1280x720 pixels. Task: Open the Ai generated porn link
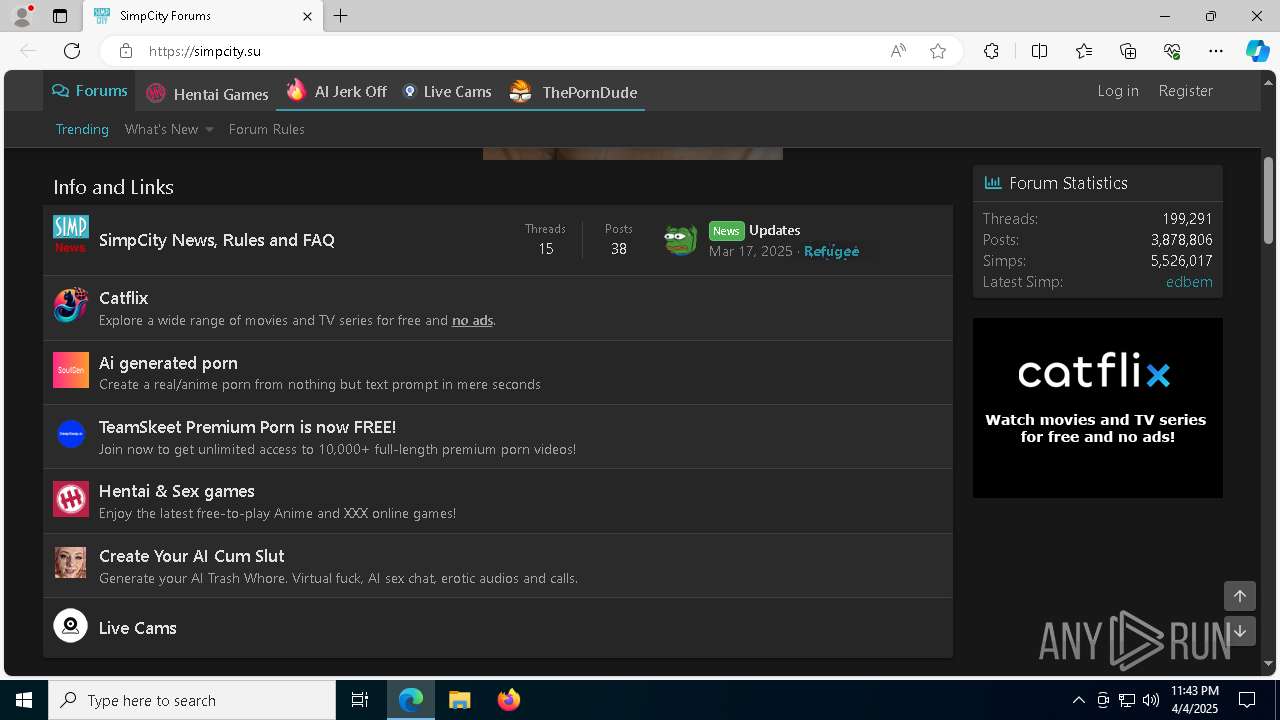click(x=168, y=363)
